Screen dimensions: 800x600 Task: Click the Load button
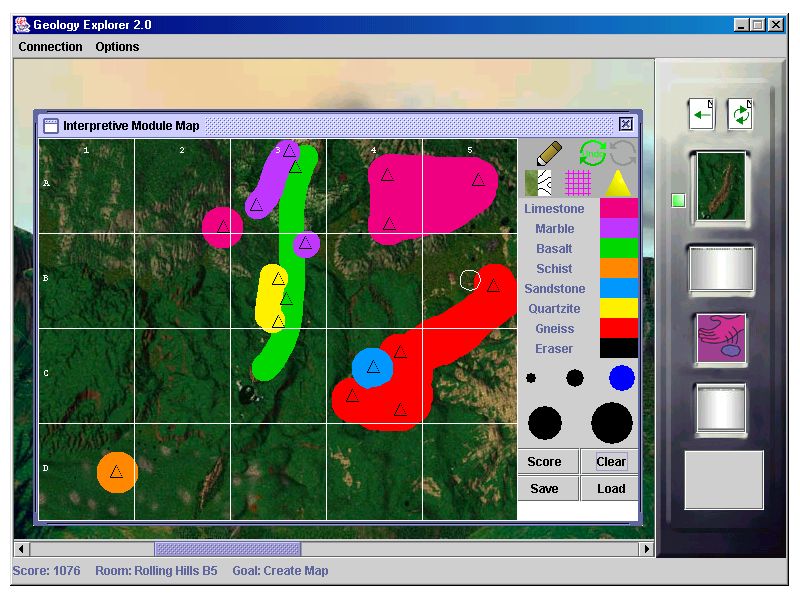tap(610, 489)
